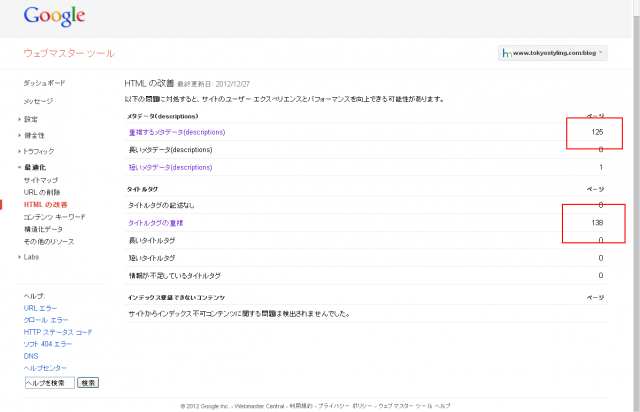The image size is (640, 412).
Task: Expand the 設定 section arrow
Action: [x=19, y=119]
